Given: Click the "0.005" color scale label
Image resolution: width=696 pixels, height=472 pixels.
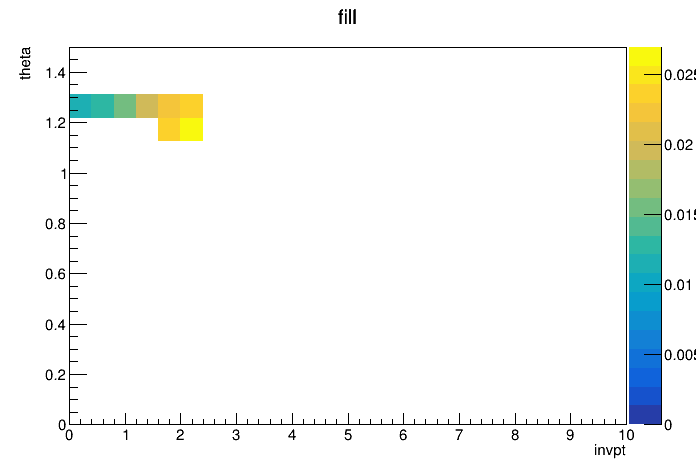Looking at the screenshot, I should coord(680,355).
